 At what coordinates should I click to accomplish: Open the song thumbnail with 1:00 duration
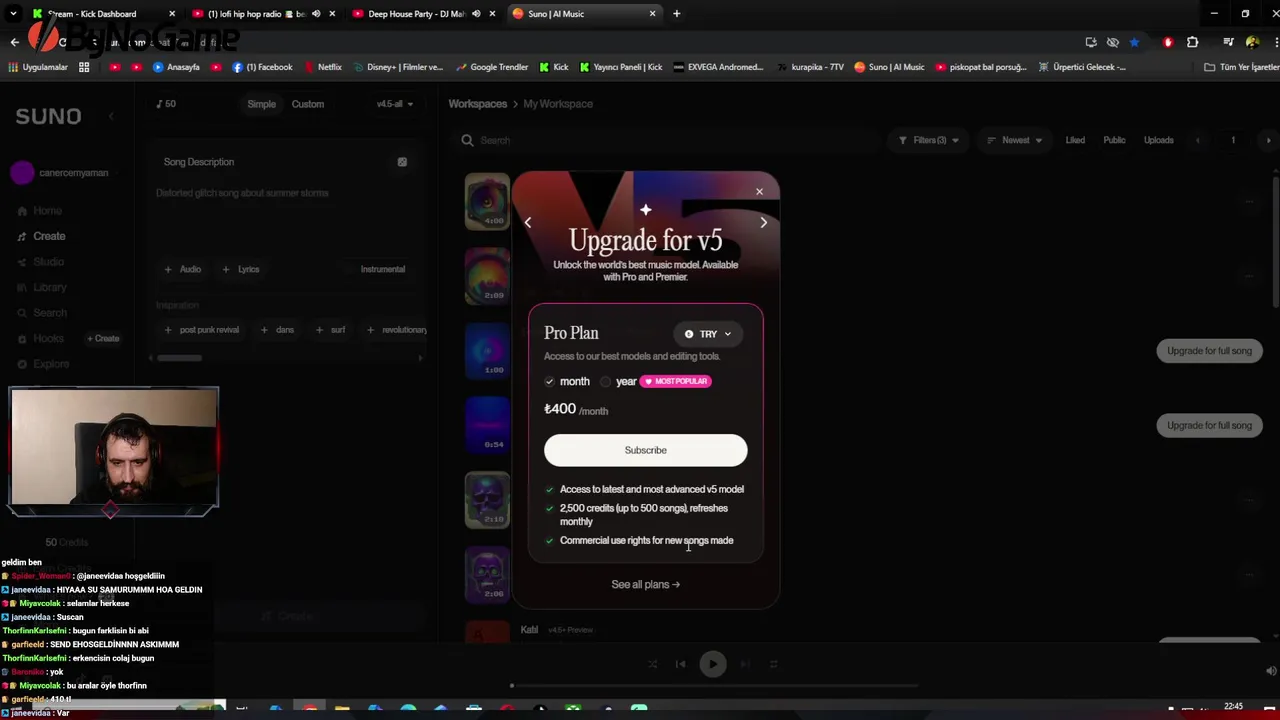click(x=487, y=351)
